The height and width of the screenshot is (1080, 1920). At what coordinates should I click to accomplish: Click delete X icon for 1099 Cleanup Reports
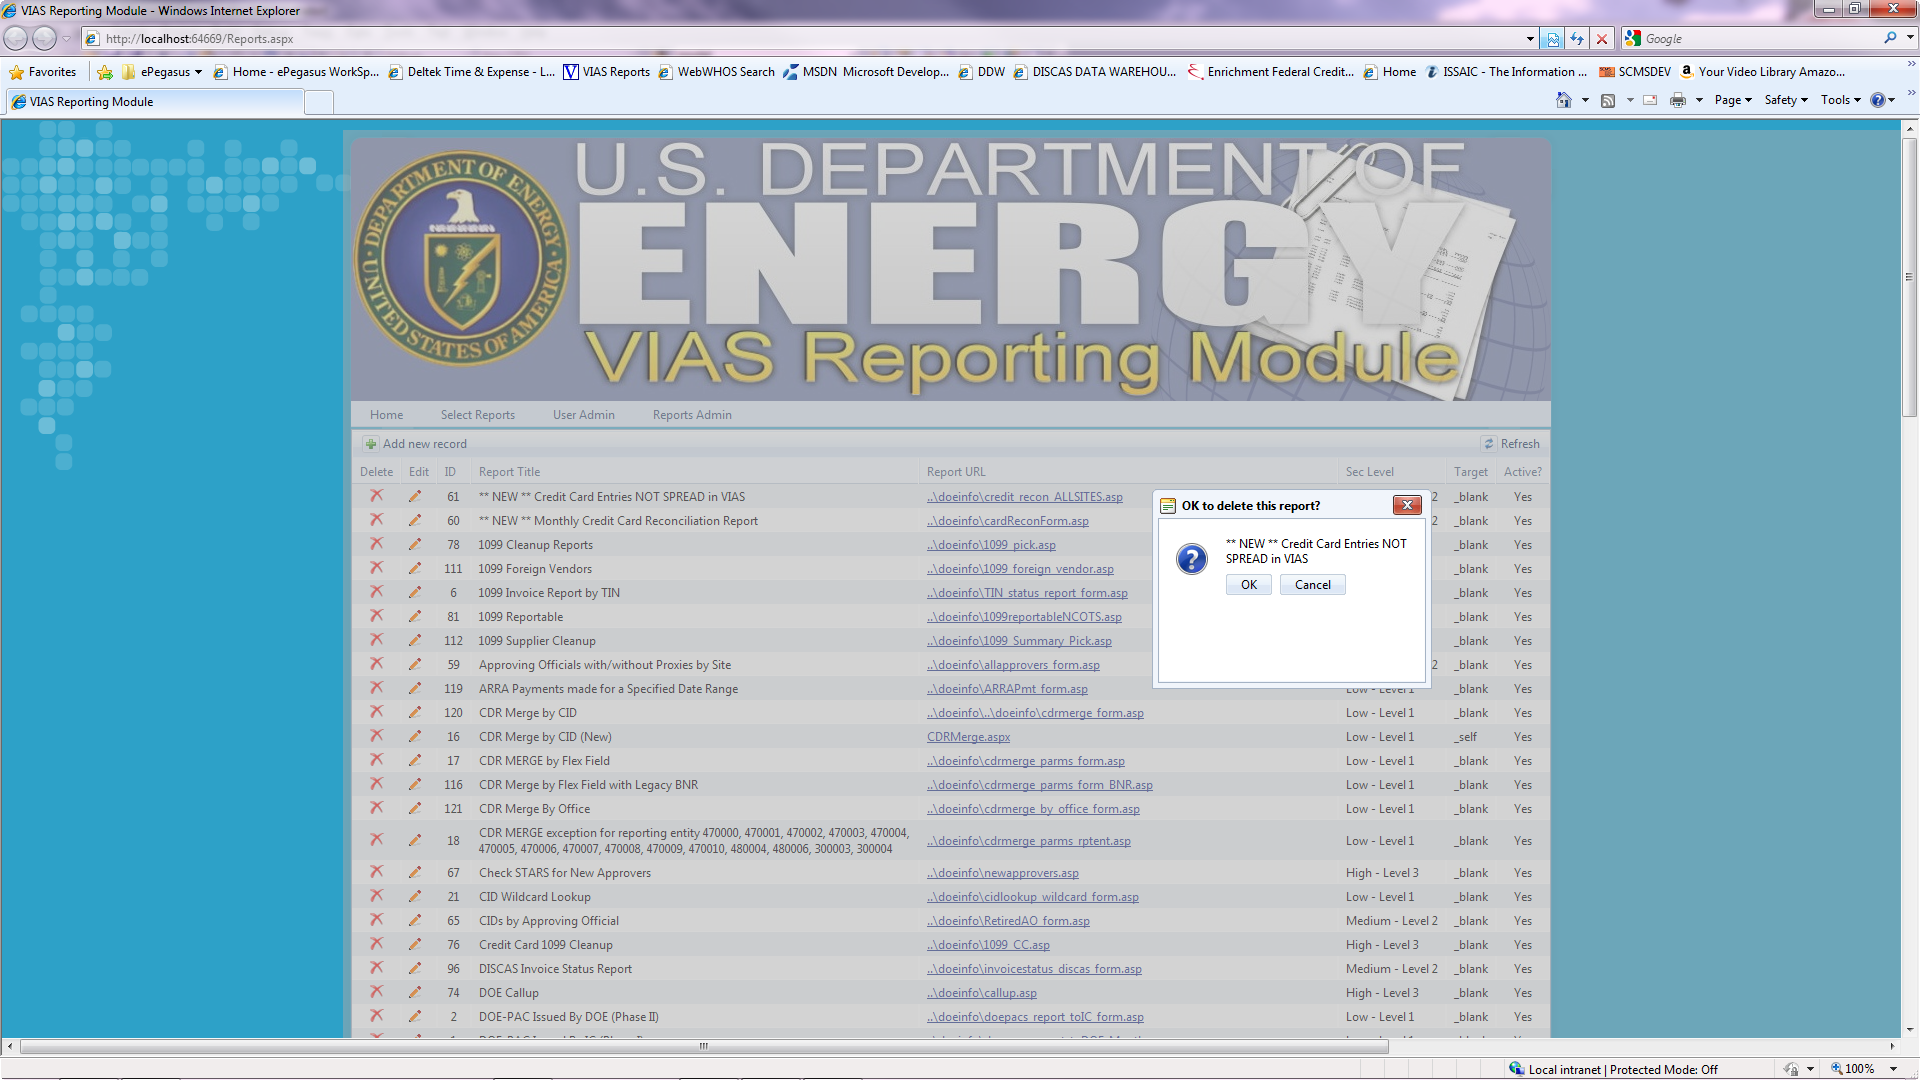376,544
